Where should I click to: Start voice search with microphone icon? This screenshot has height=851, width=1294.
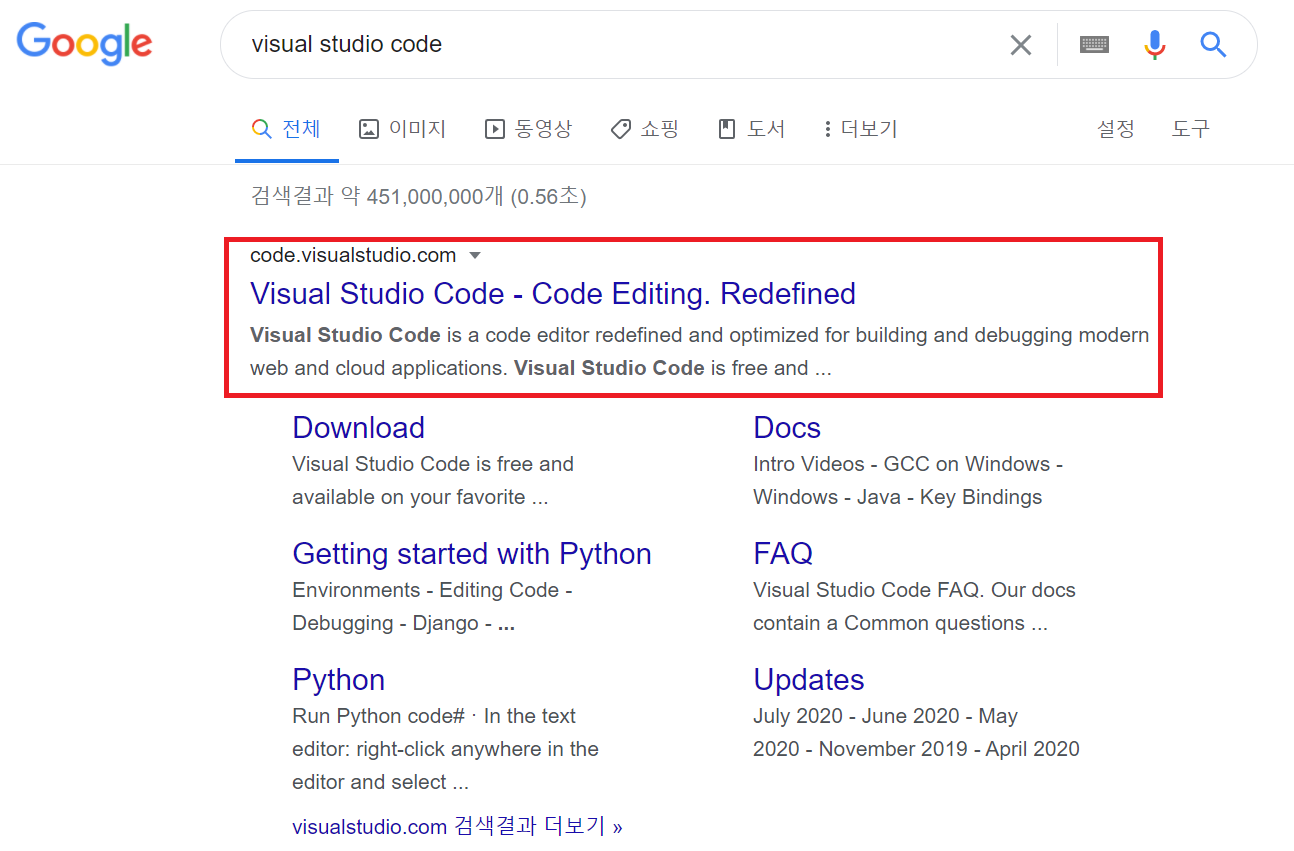[x=1155, y=45]
